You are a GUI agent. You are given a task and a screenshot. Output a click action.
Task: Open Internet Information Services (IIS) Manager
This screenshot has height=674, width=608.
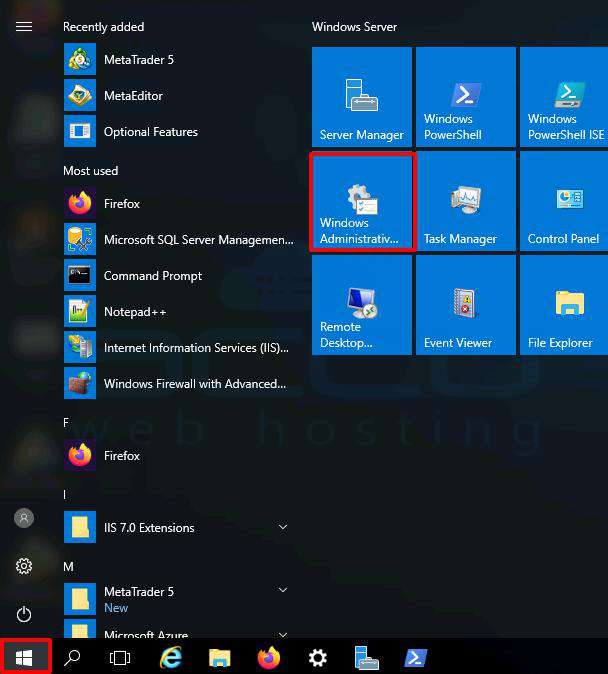176,347
